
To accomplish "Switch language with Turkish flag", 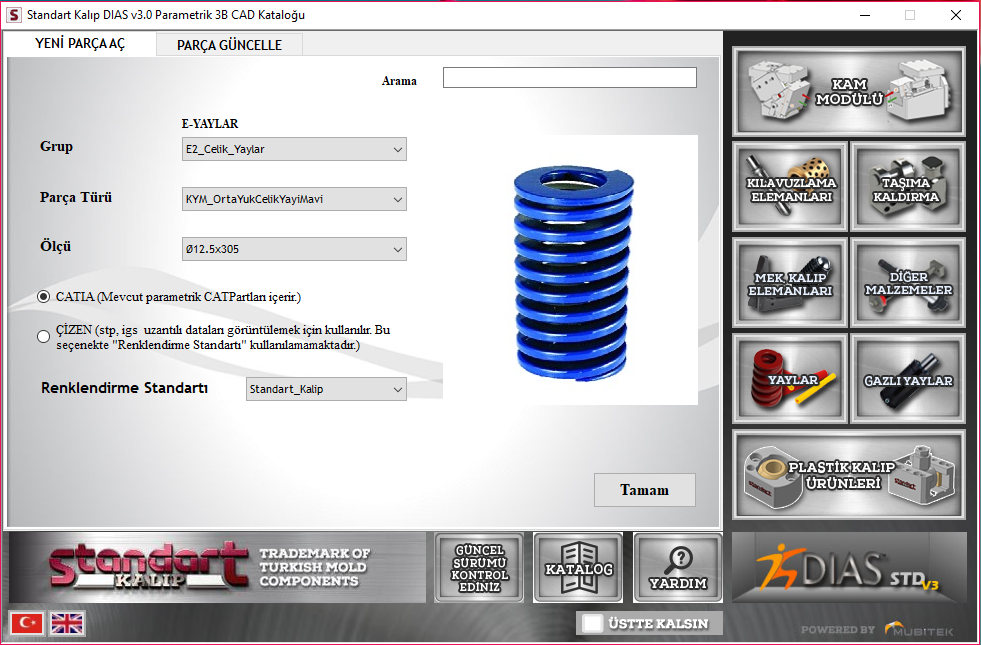I will tap(27, 622).
